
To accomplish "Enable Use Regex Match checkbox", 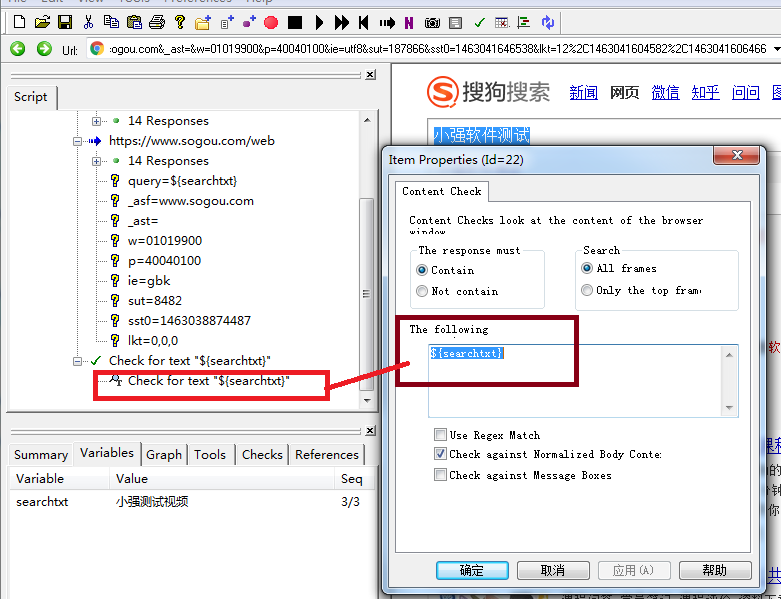I will pyautogui.click(x=440, y=435).
